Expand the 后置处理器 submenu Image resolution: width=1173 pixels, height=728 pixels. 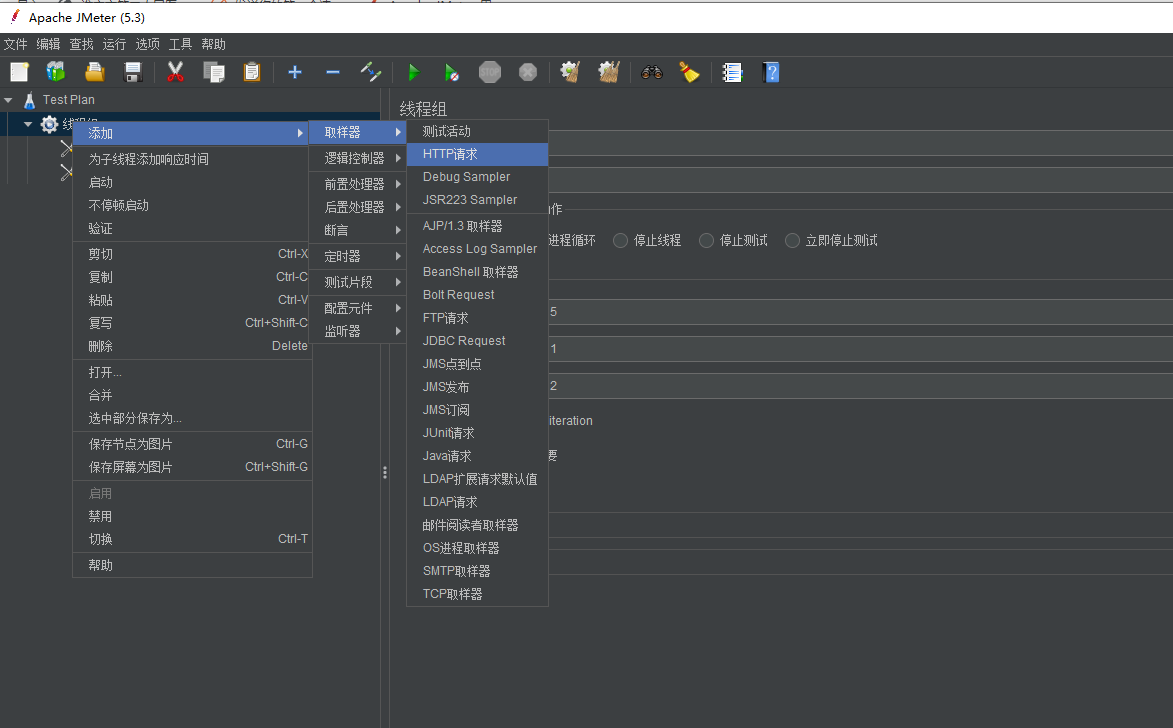[x=358, y=207]
